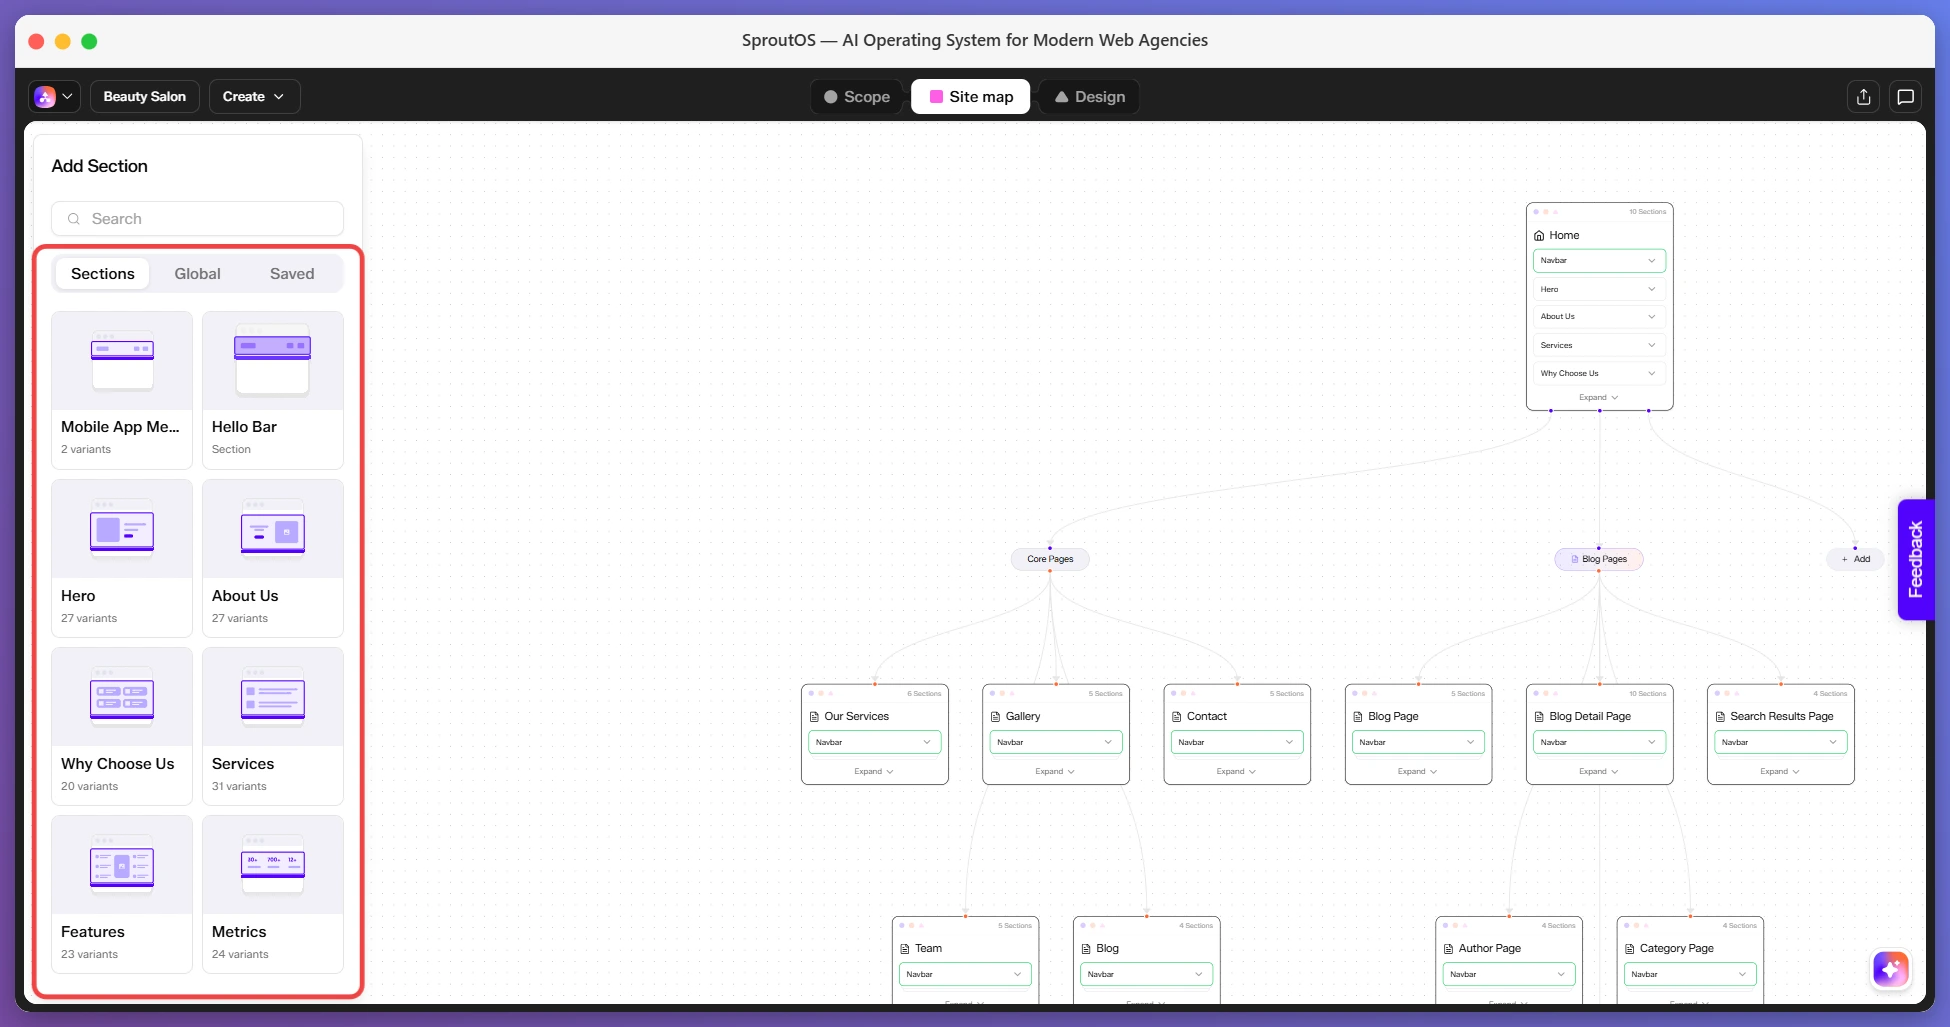The width and height of the screenshot is (1950, 1027).
Task: Open the Scope view tab
Action: 857,97
